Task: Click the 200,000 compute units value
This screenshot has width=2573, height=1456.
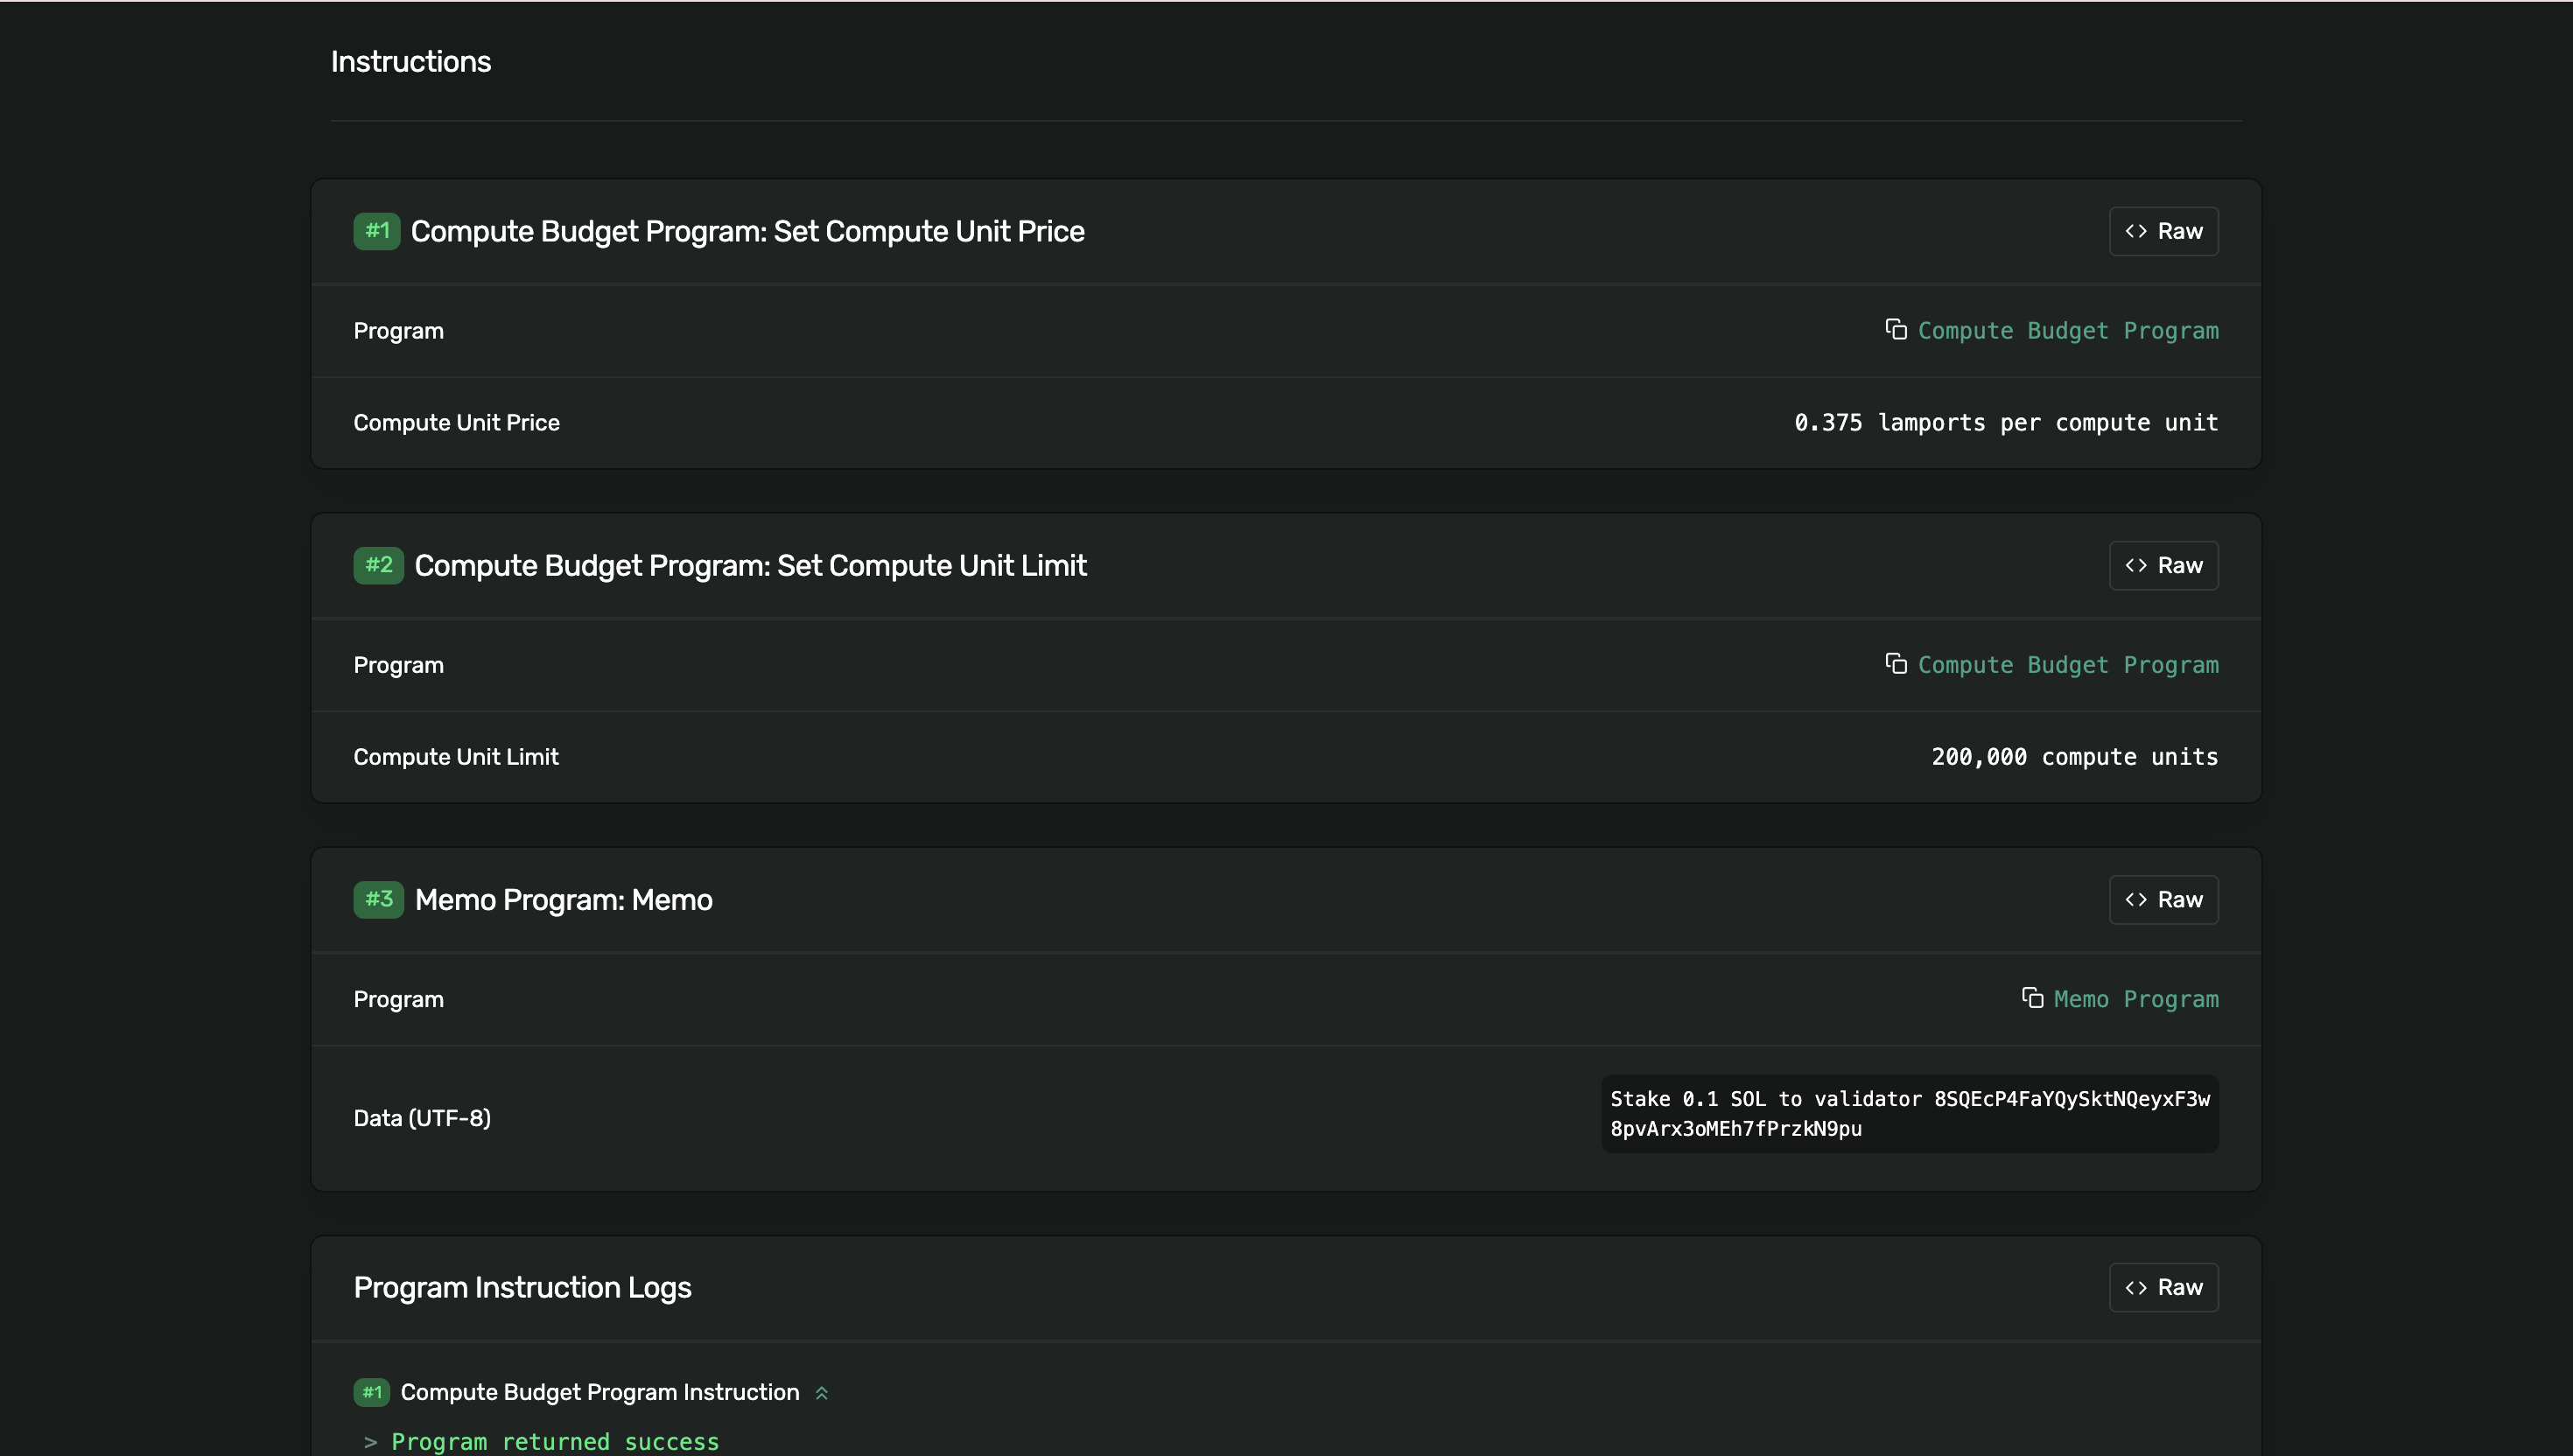Action: [2074, 757]
